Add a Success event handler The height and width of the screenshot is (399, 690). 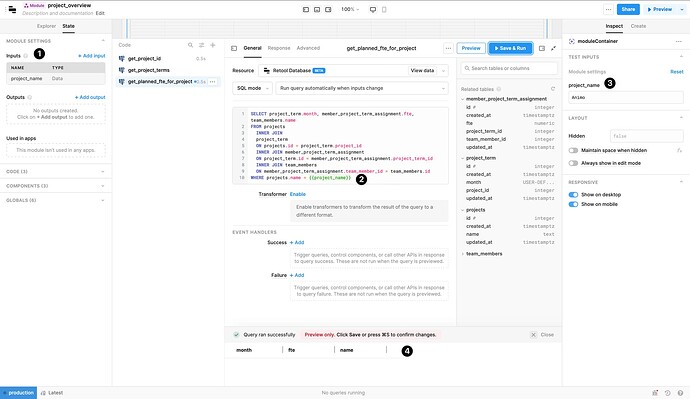tap(297, 242)
